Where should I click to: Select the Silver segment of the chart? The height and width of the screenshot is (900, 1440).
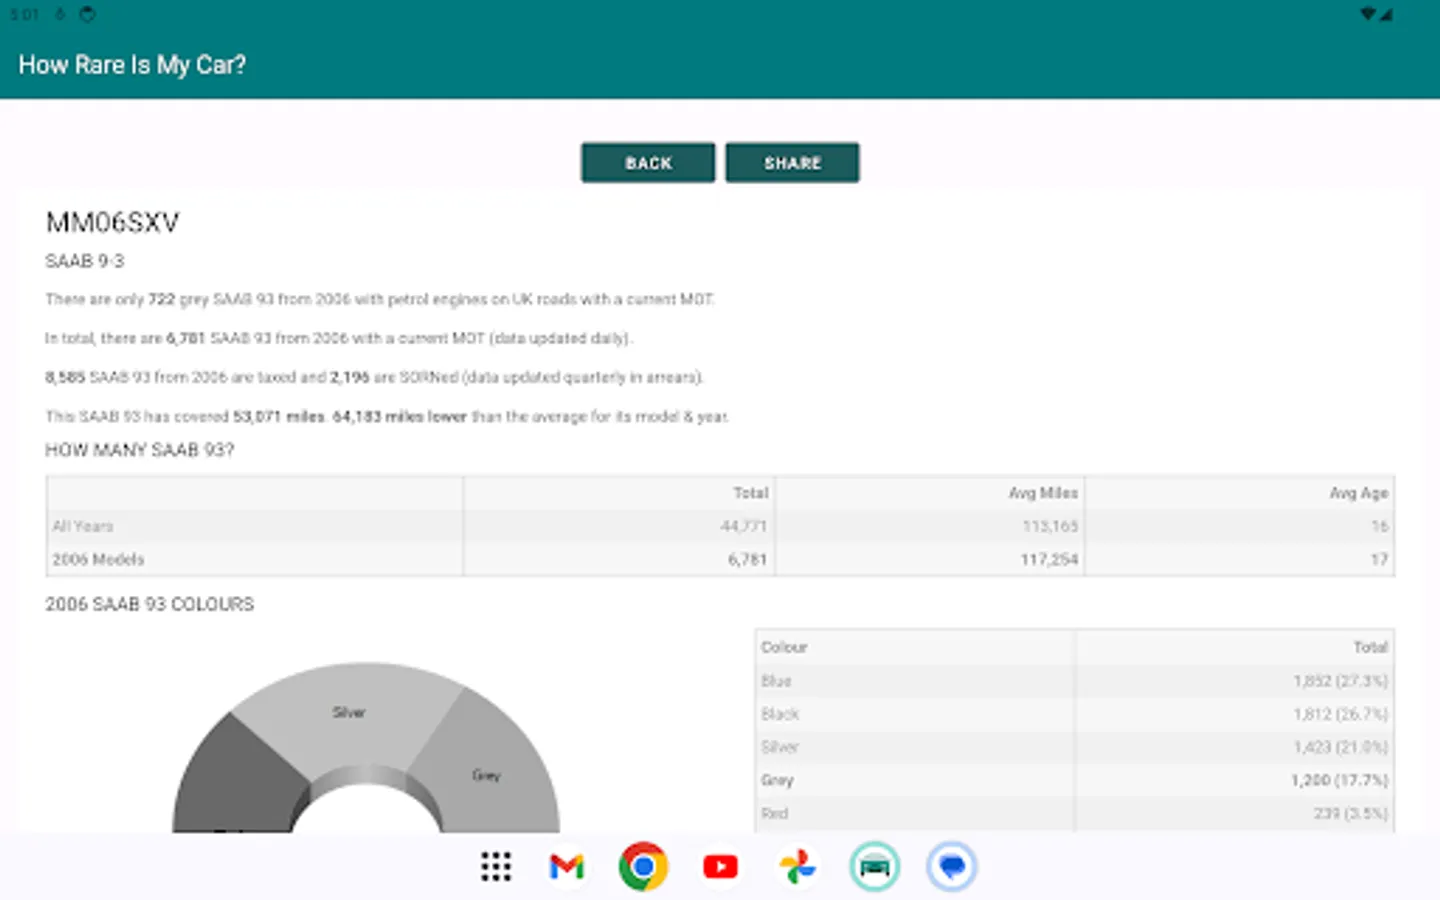[348, 712]
